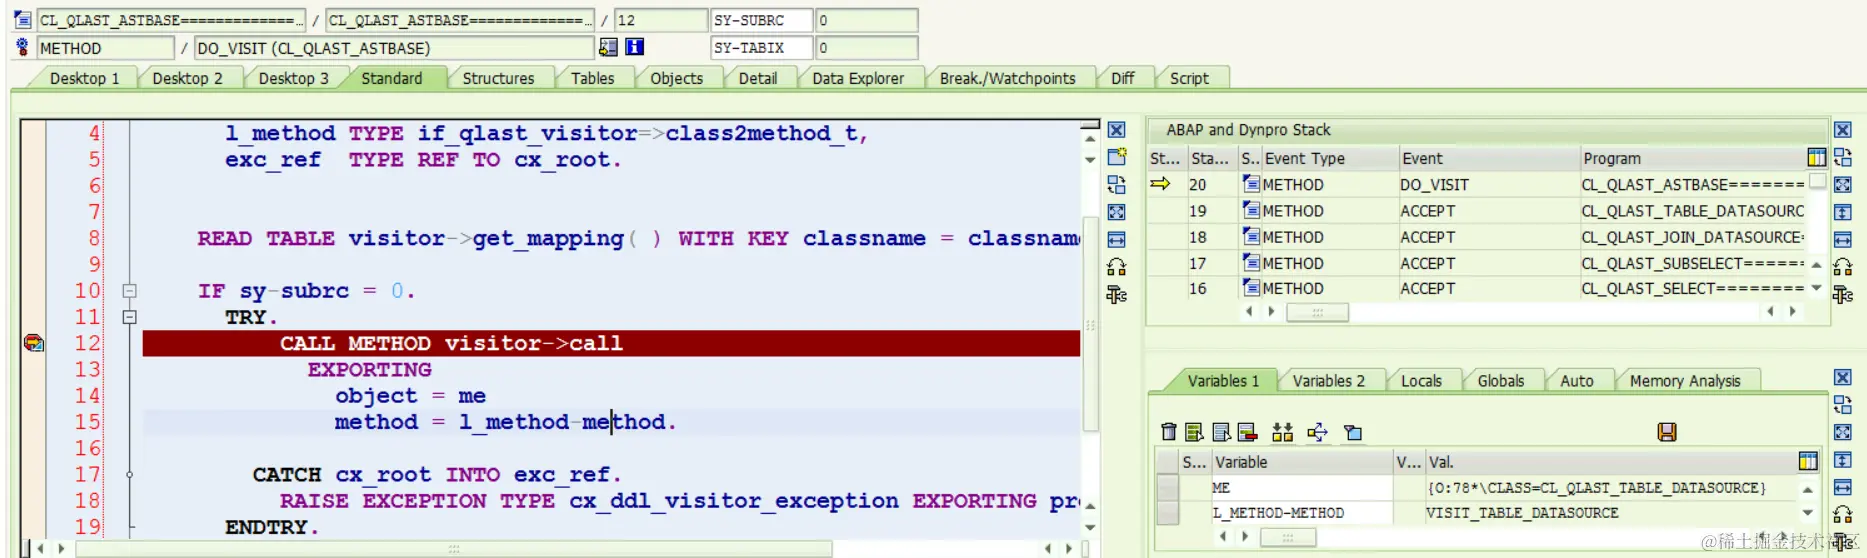Click the SY-SUBRC value field

(x=866, y=20)
